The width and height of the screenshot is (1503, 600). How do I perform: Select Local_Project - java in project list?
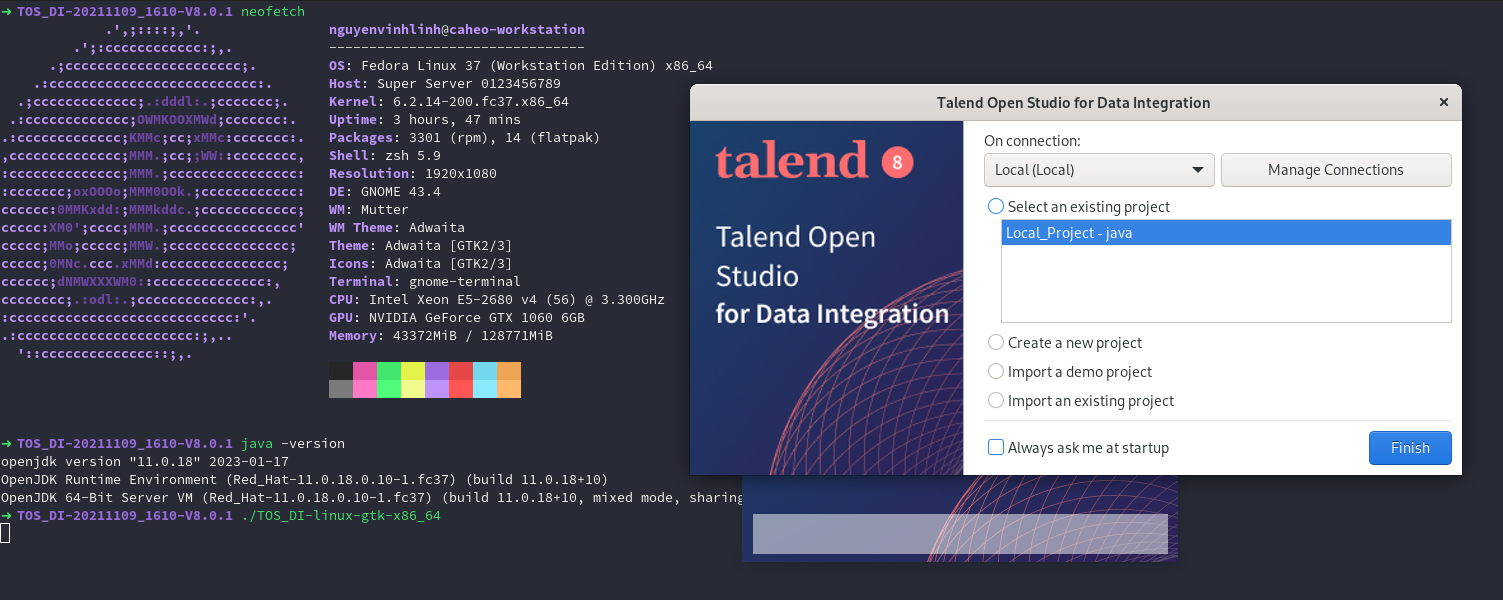(1226, 233)
